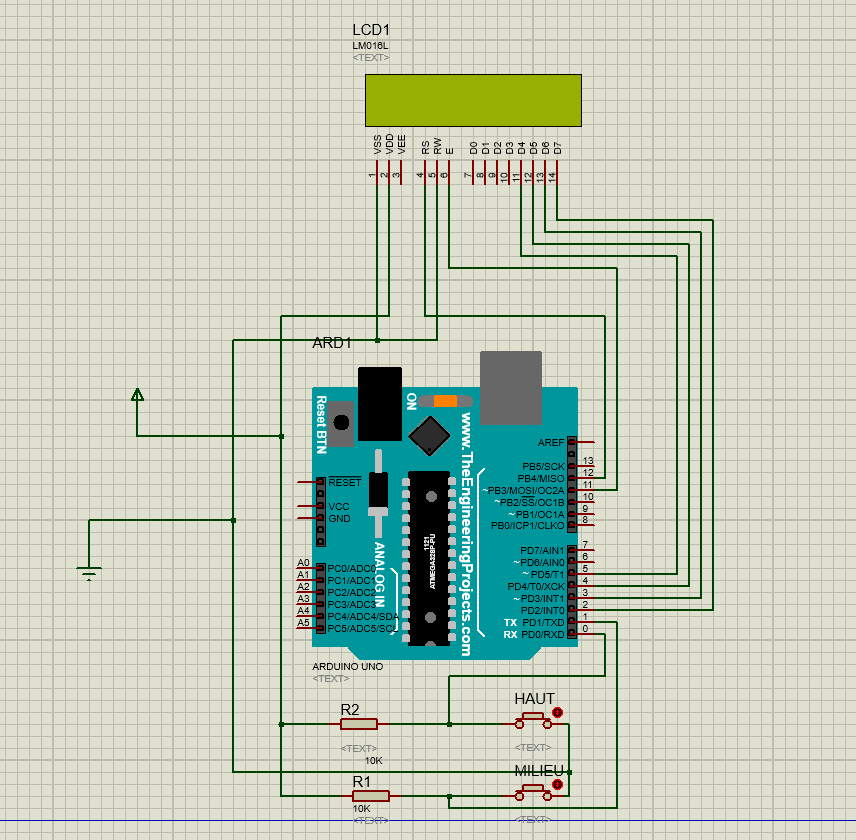Click the LCD RS pin
The image size is (856, 840).
tap(425, 173)
